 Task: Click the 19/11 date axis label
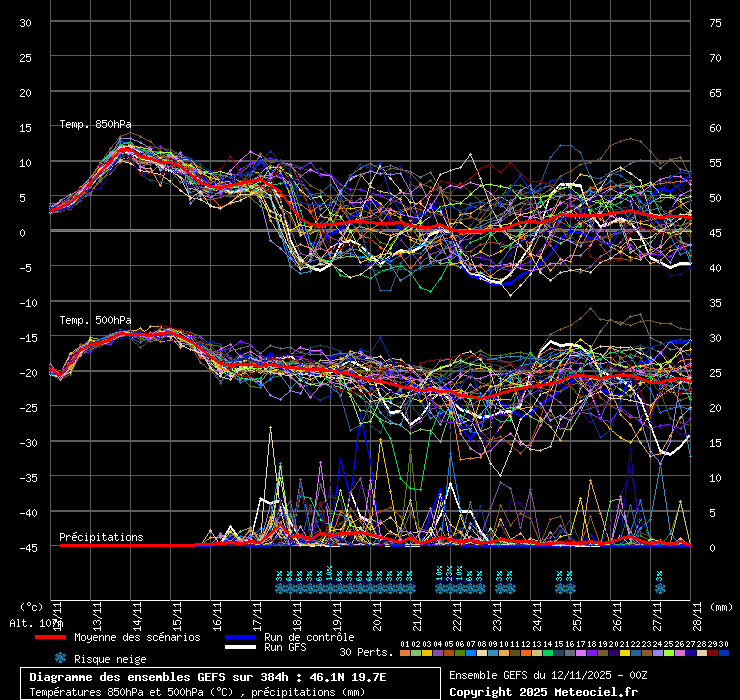(337, 616)
